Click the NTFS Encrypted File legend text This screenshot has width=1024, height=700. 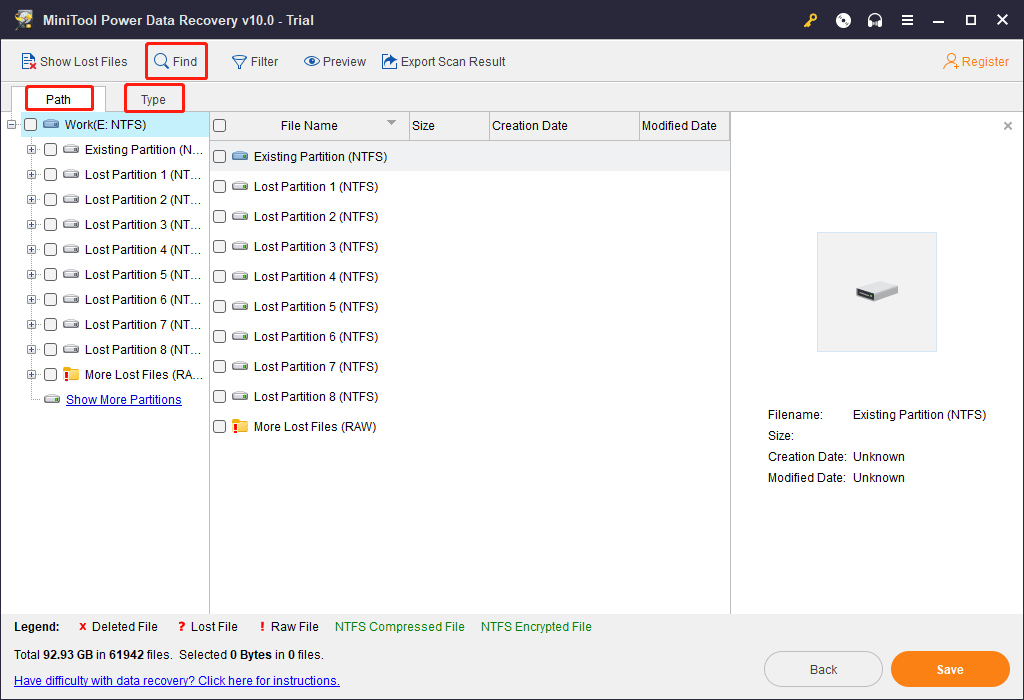coord(536,627)
